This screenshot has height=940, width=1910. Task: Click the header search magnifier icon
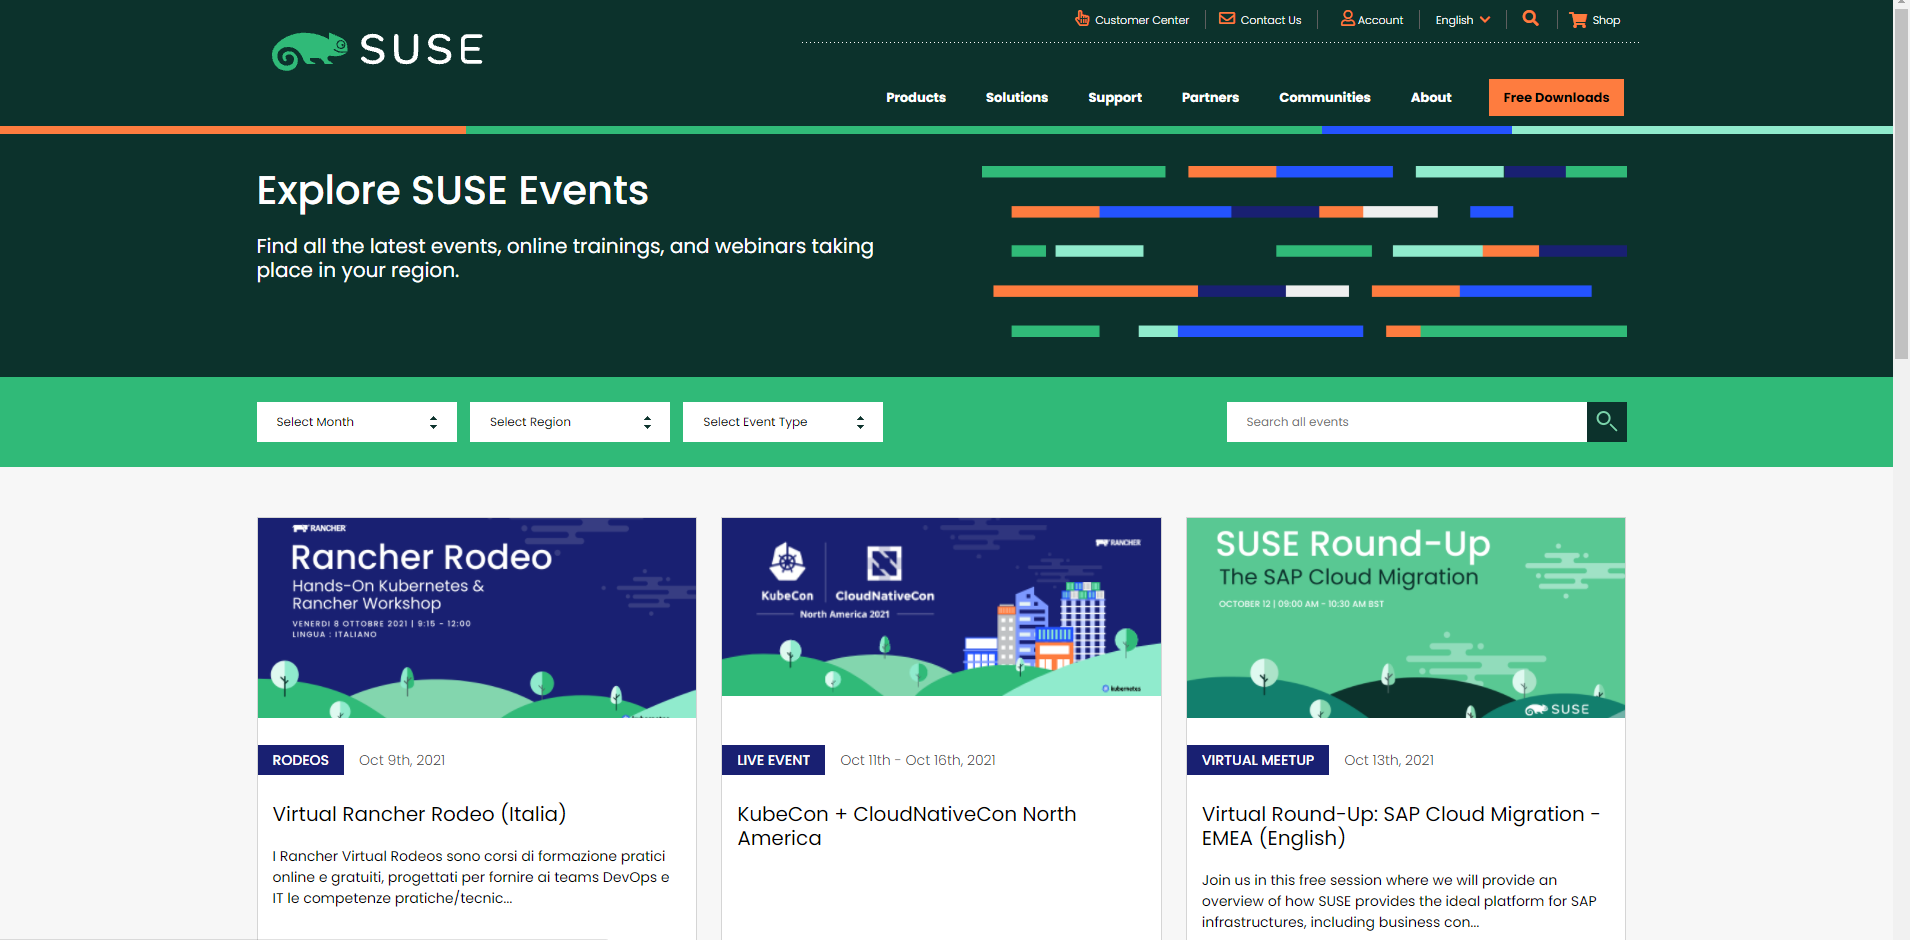(x=1530, y=18)
